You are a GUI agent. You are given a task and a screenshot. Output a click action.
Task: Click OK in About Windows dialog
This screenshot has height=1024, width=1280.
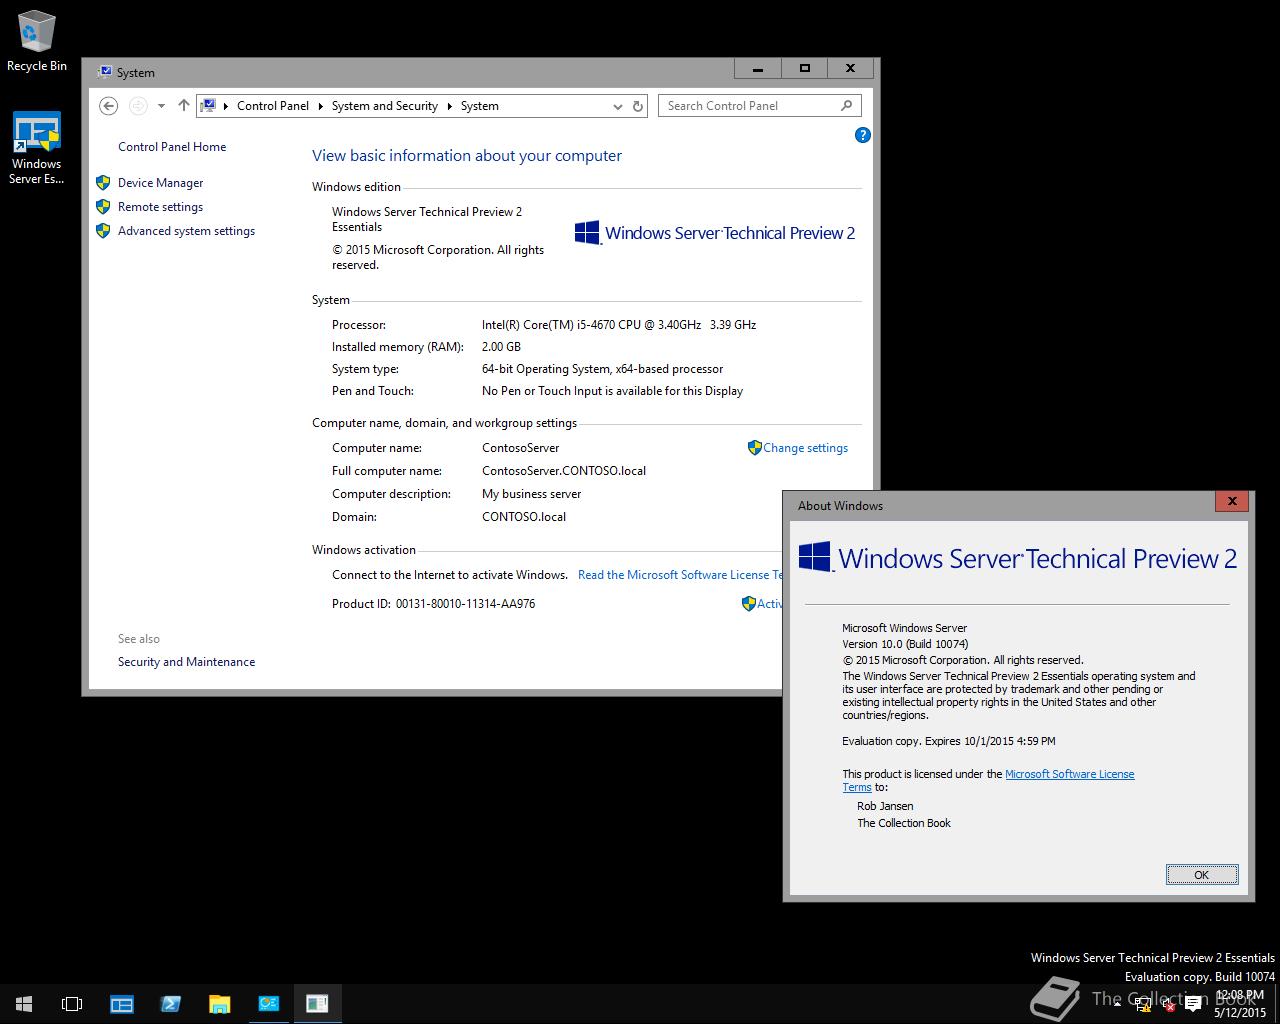click(x=1202, y=875)
